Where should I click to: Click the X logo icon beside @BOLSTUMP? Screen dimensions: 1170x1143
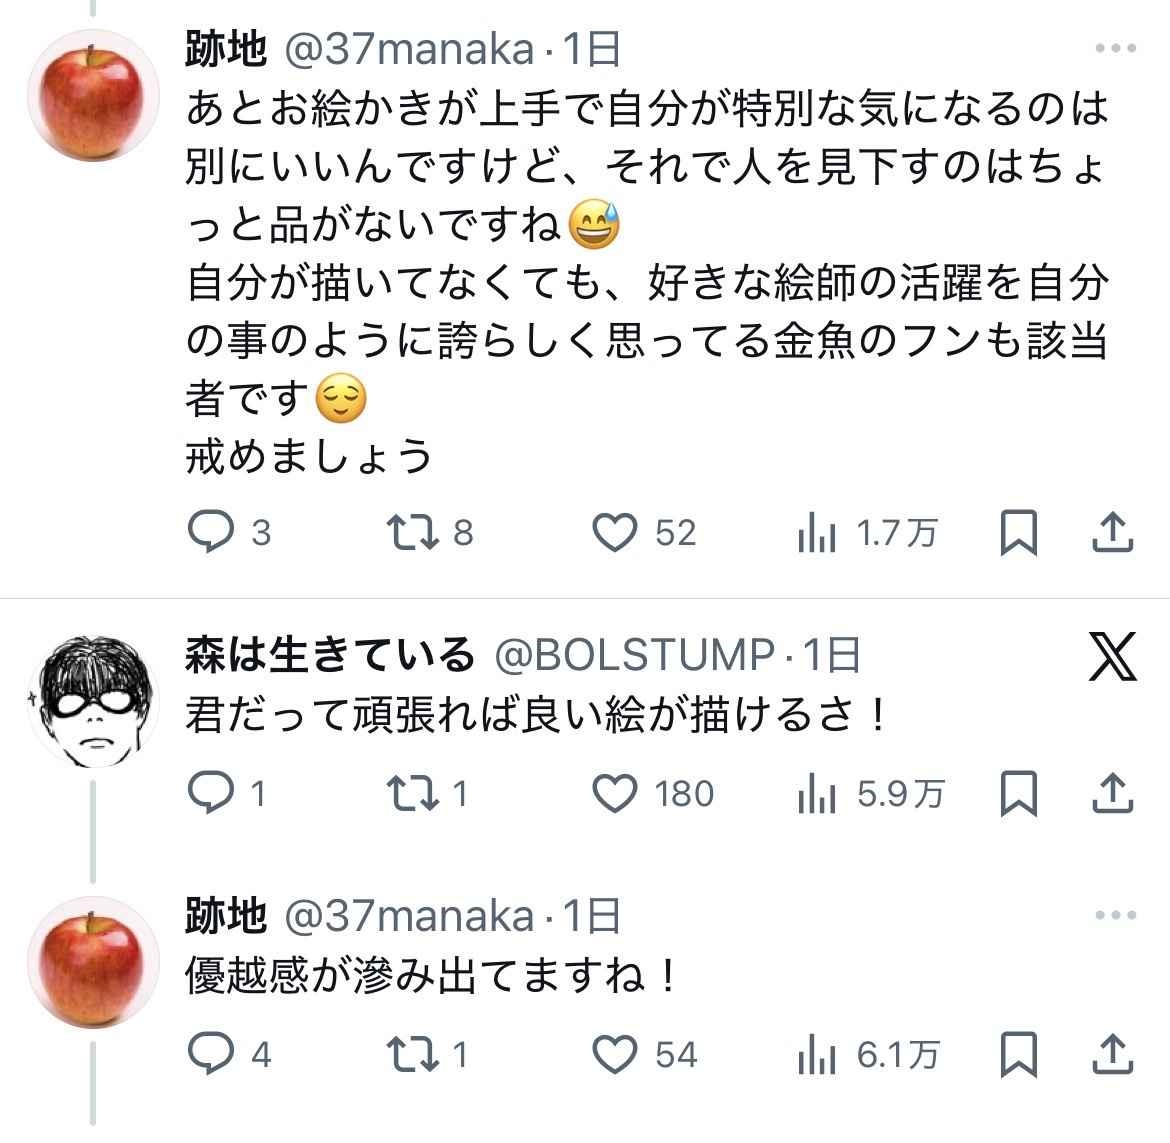point(1113,657)
